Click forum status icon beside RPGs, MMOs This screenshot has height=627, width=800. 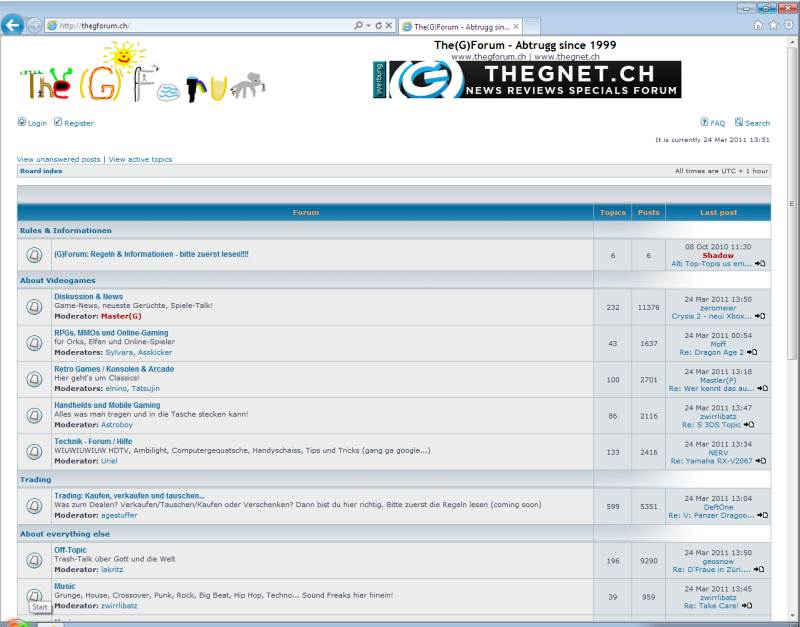[34, 343]
